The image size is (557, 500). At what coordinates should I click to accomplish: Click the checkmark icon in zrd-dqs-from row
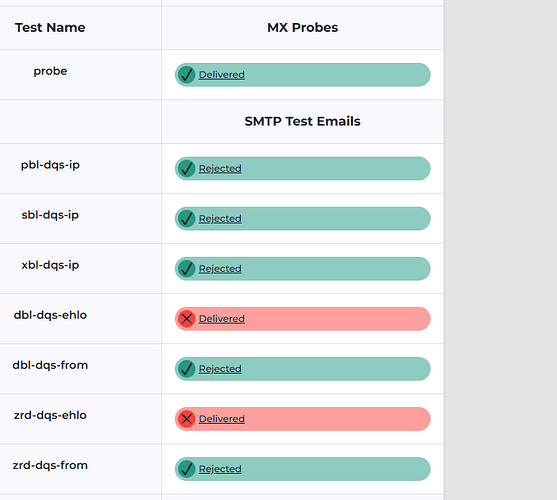pyautogui.click(x=186, y=469)
